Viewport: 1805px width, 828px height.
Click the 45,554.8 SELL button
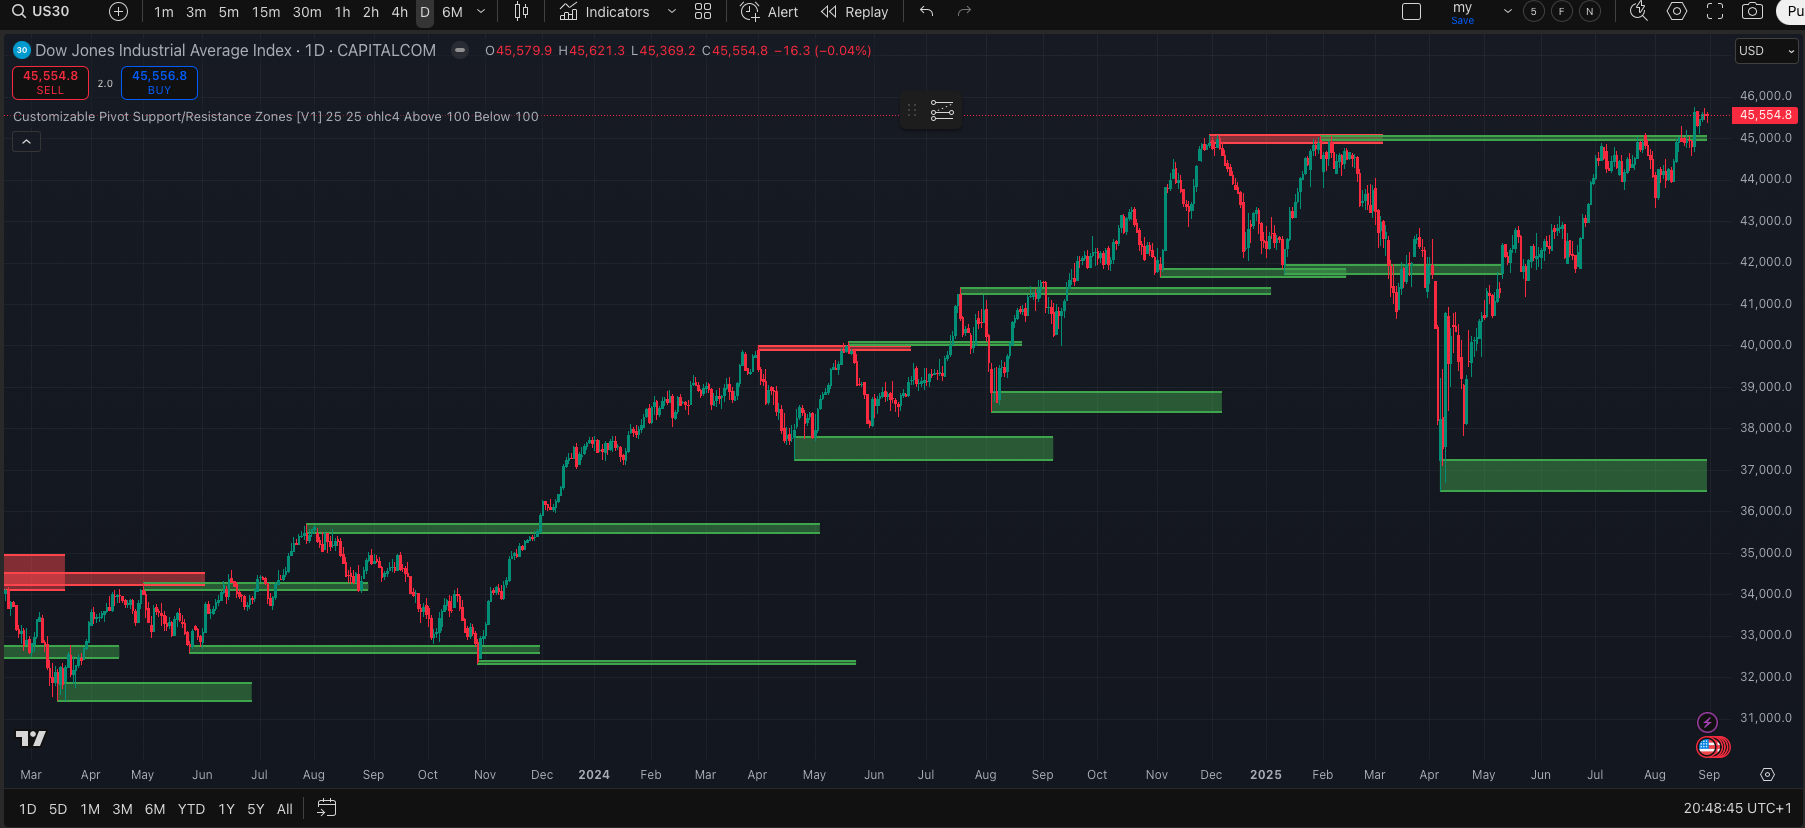[x=50, y=83]
